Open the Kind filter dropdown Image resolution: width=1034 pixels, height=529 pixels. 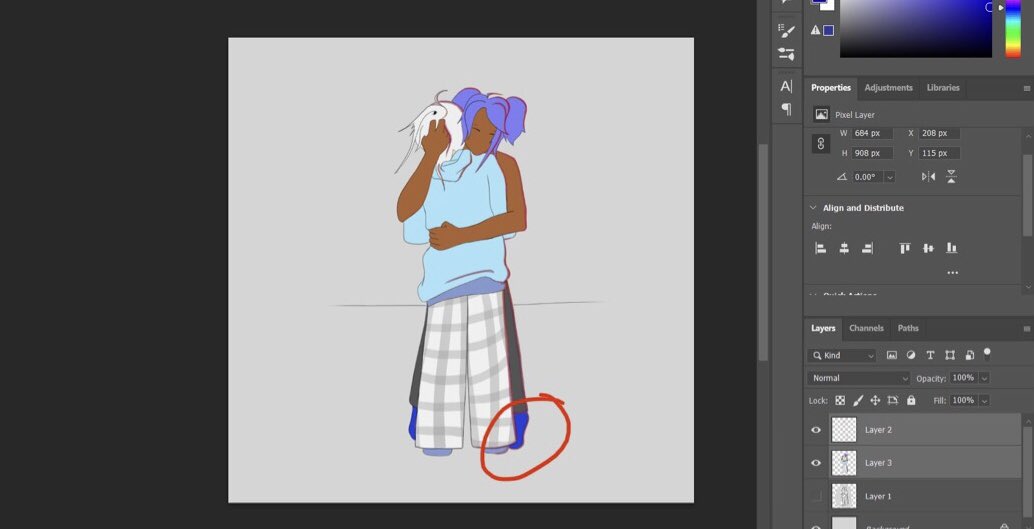coord(841,356)
